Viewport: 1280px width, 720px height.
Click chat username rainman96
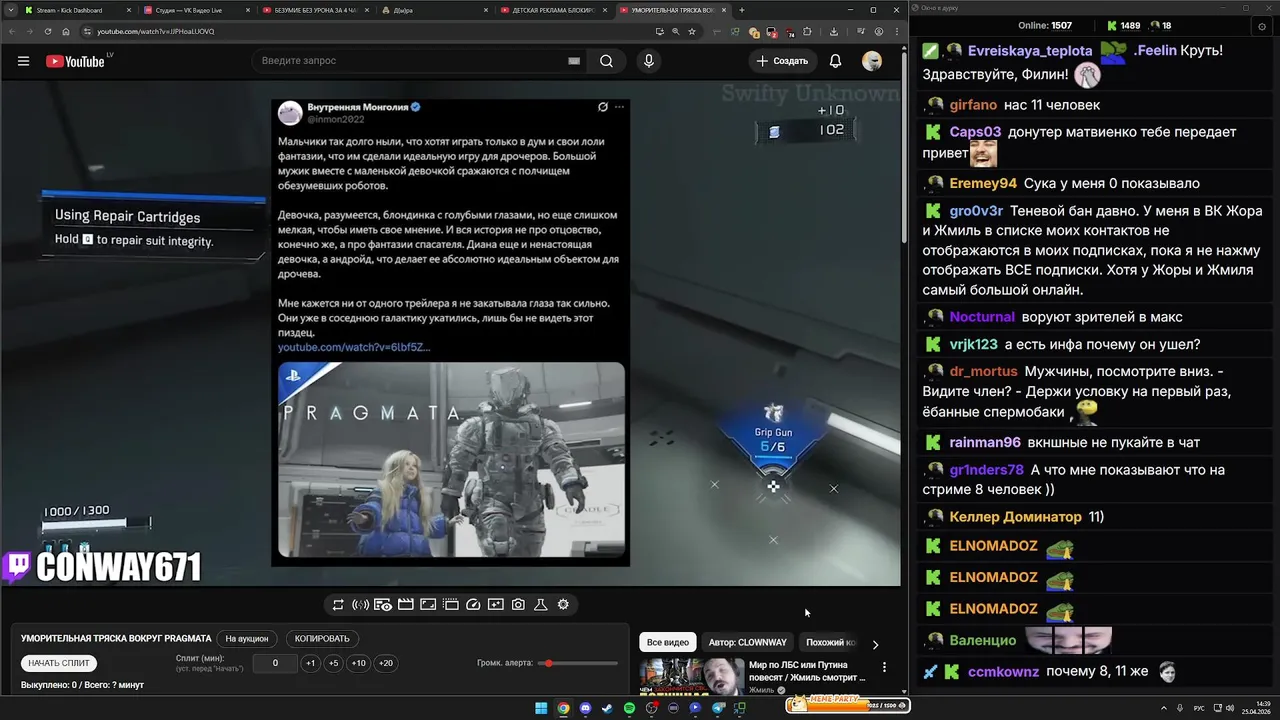pyautogui.click(x=985, y=442)
